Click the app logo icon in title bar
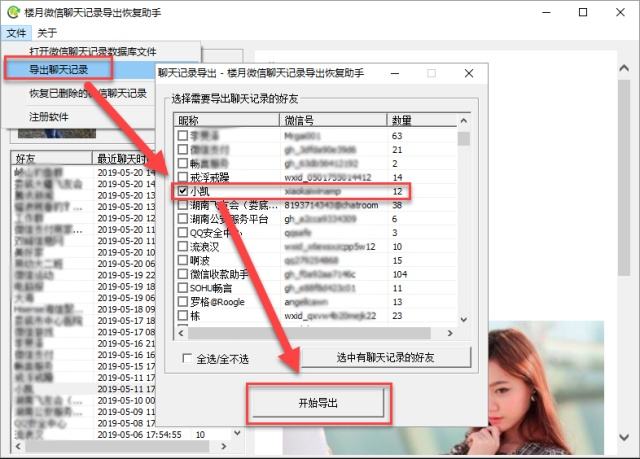The width and height of the screenshot is (640, 459). (x=13, y=12)
